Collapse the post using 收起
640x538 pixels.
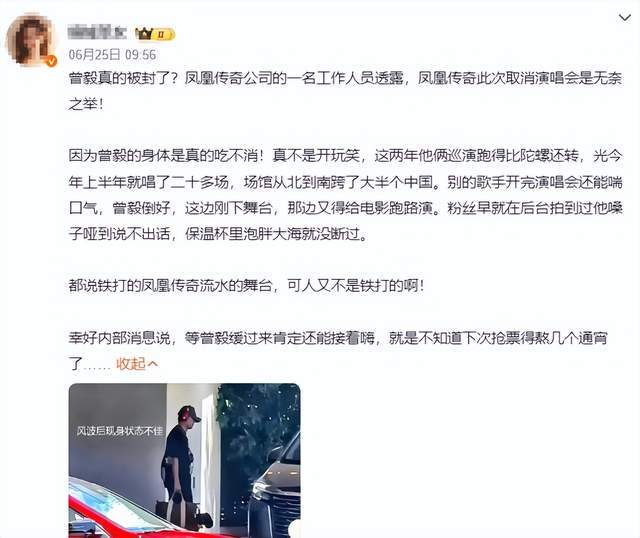pyautogui.click(x=131, y=363)
